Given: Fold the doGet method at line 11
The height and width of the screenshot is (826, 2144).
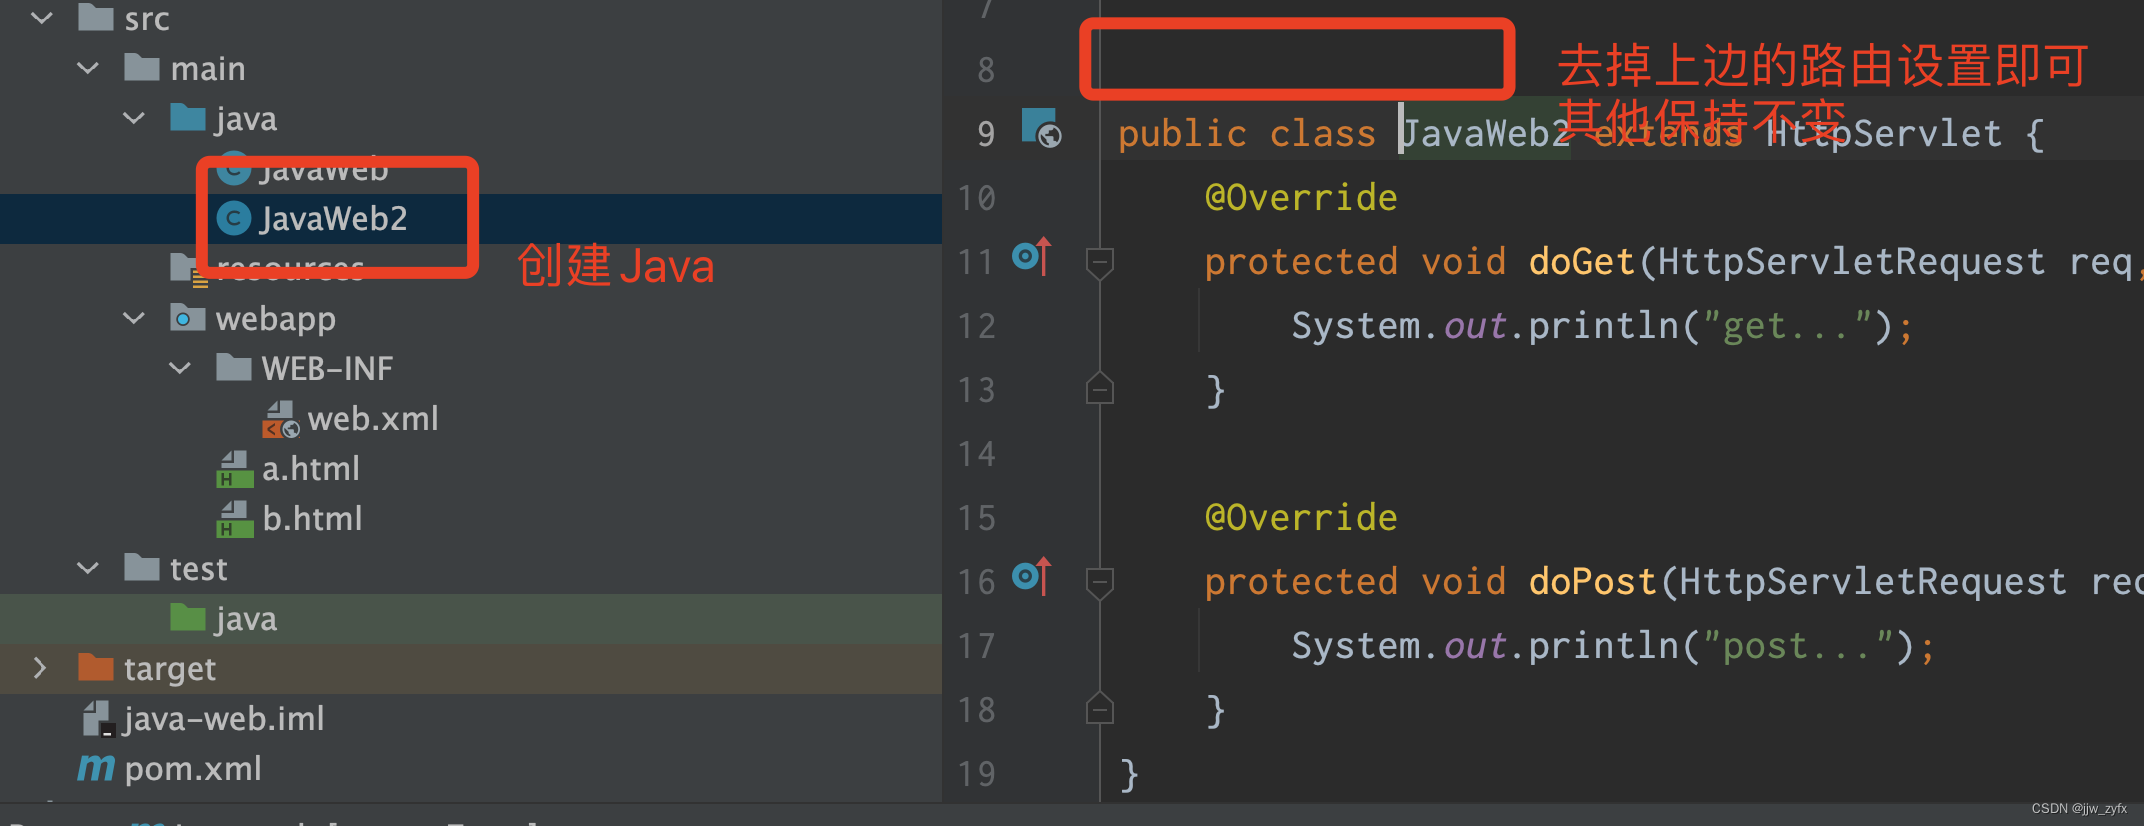Looking at the screenshot, I should (1100, 263).
